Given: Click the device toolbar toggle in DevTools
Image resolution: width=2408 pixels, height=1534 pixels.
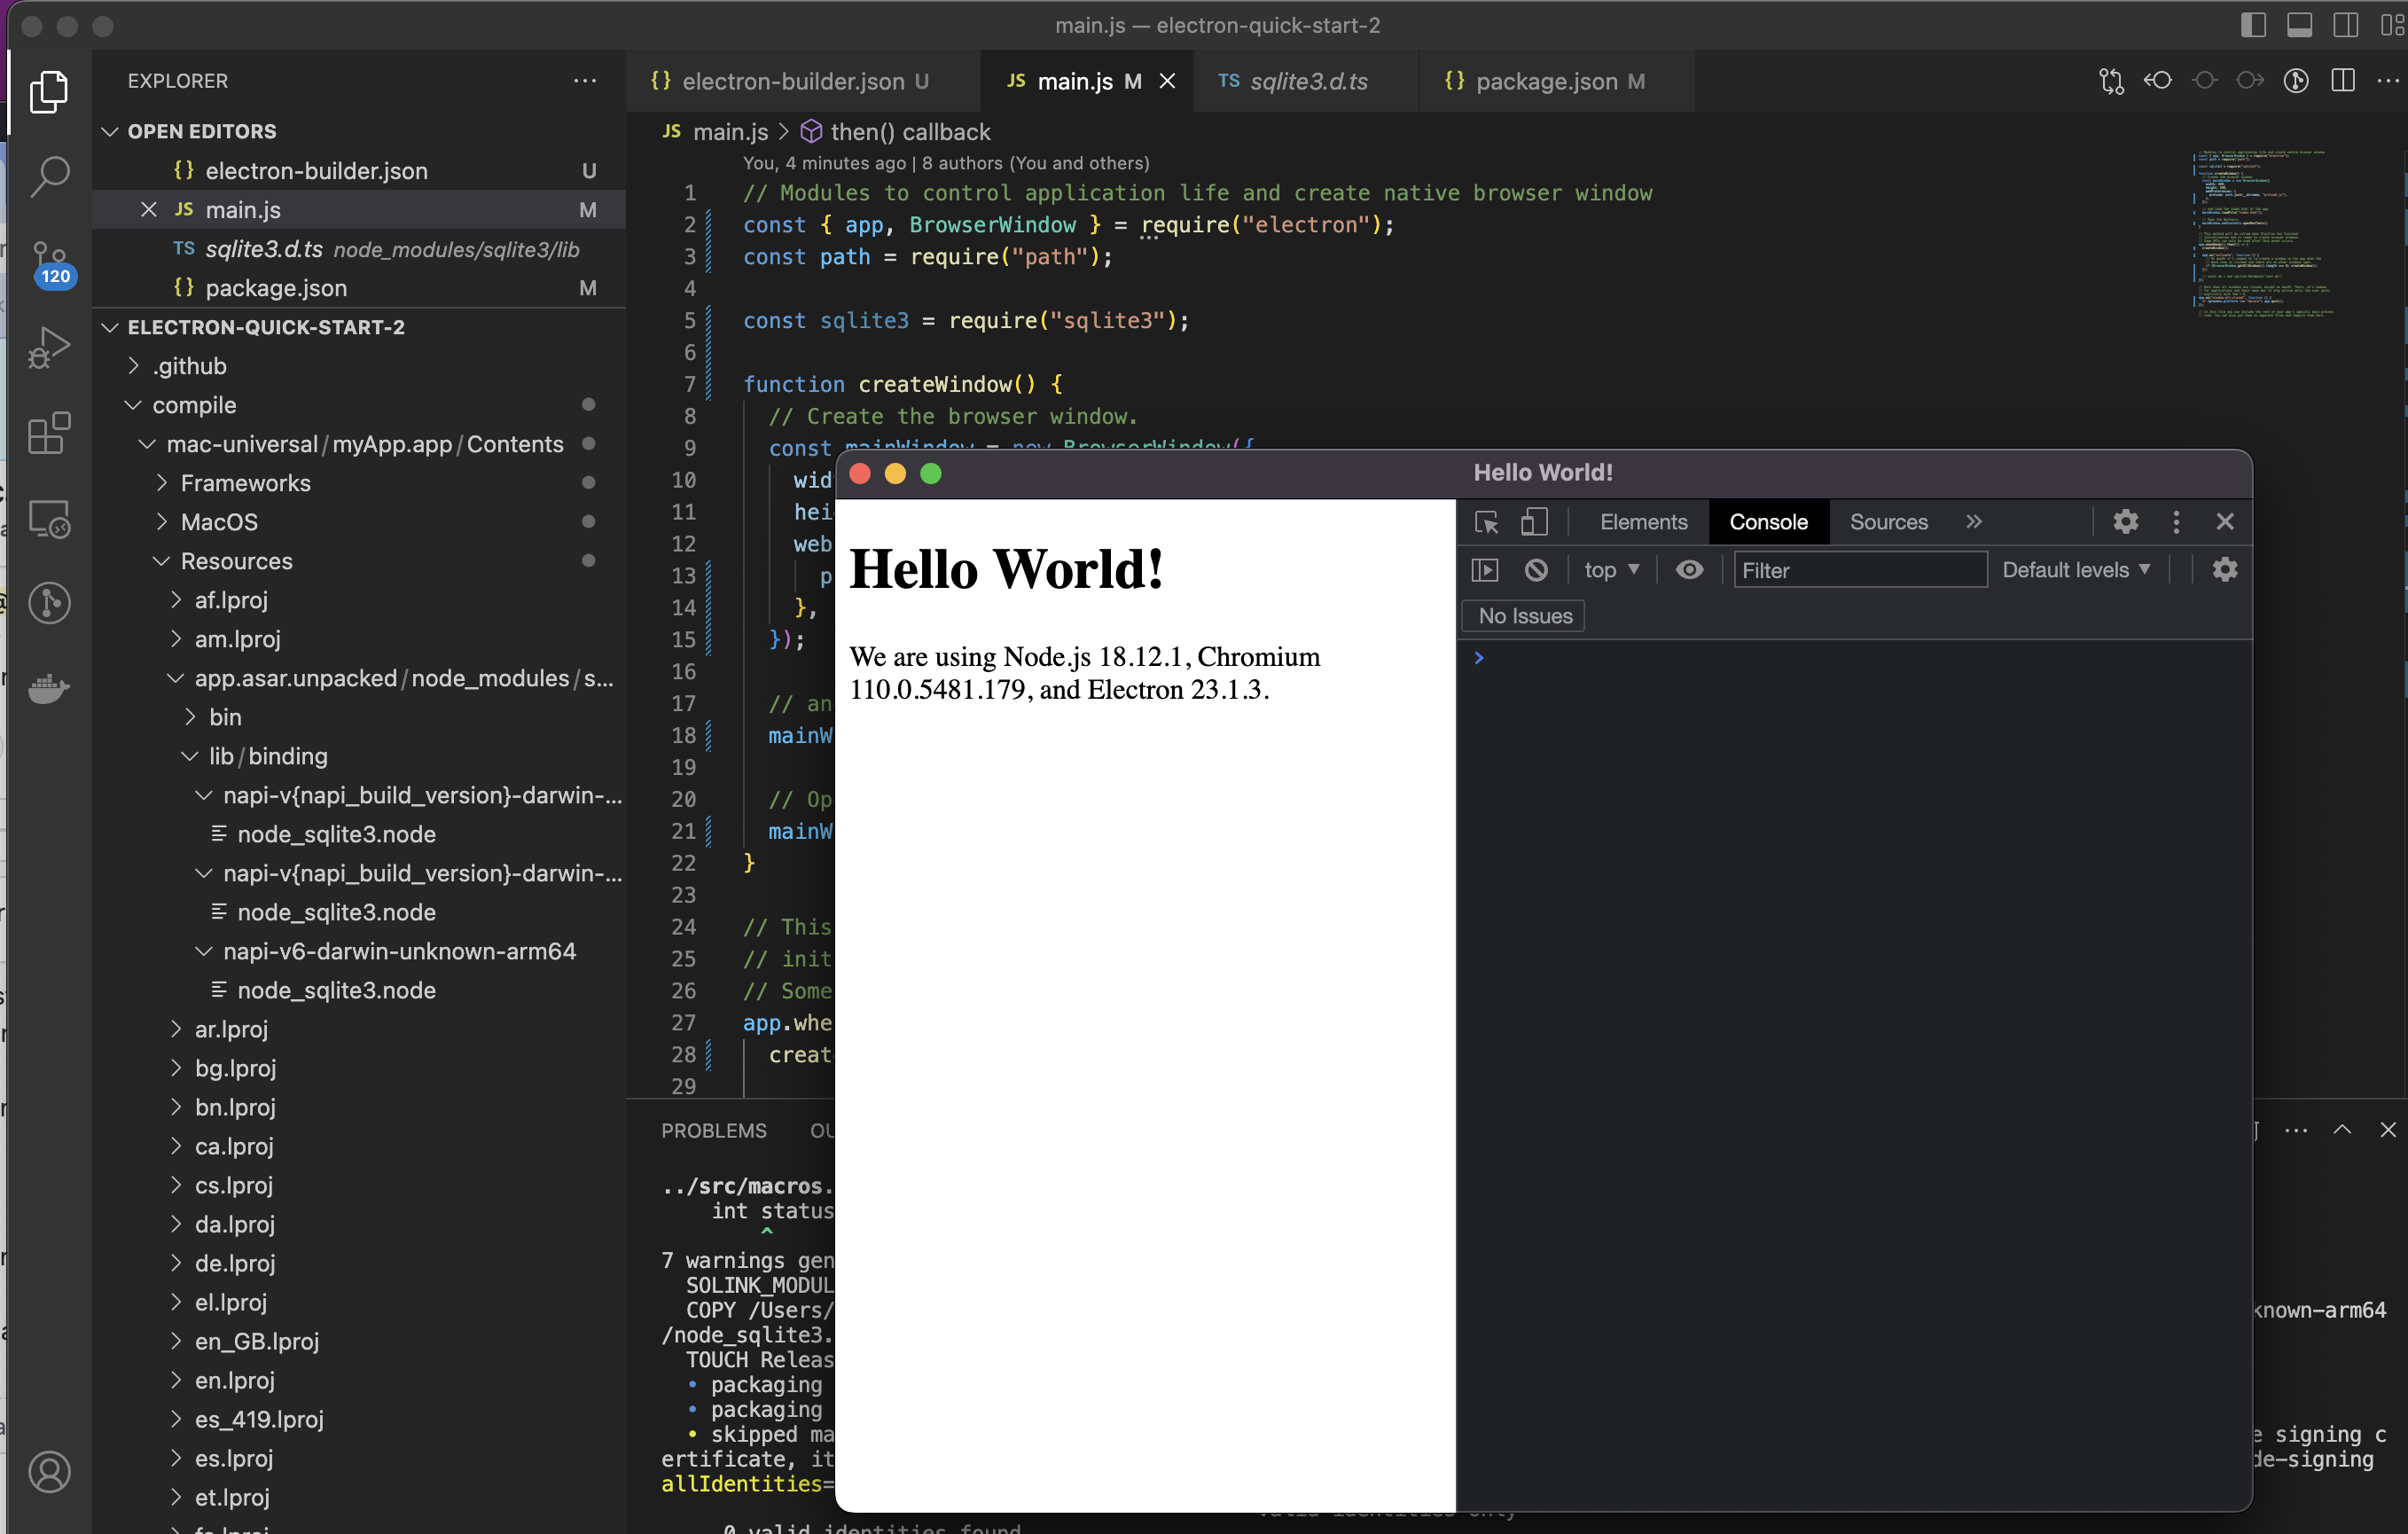Looking at the screenshot, I should tap(1536, 521).
